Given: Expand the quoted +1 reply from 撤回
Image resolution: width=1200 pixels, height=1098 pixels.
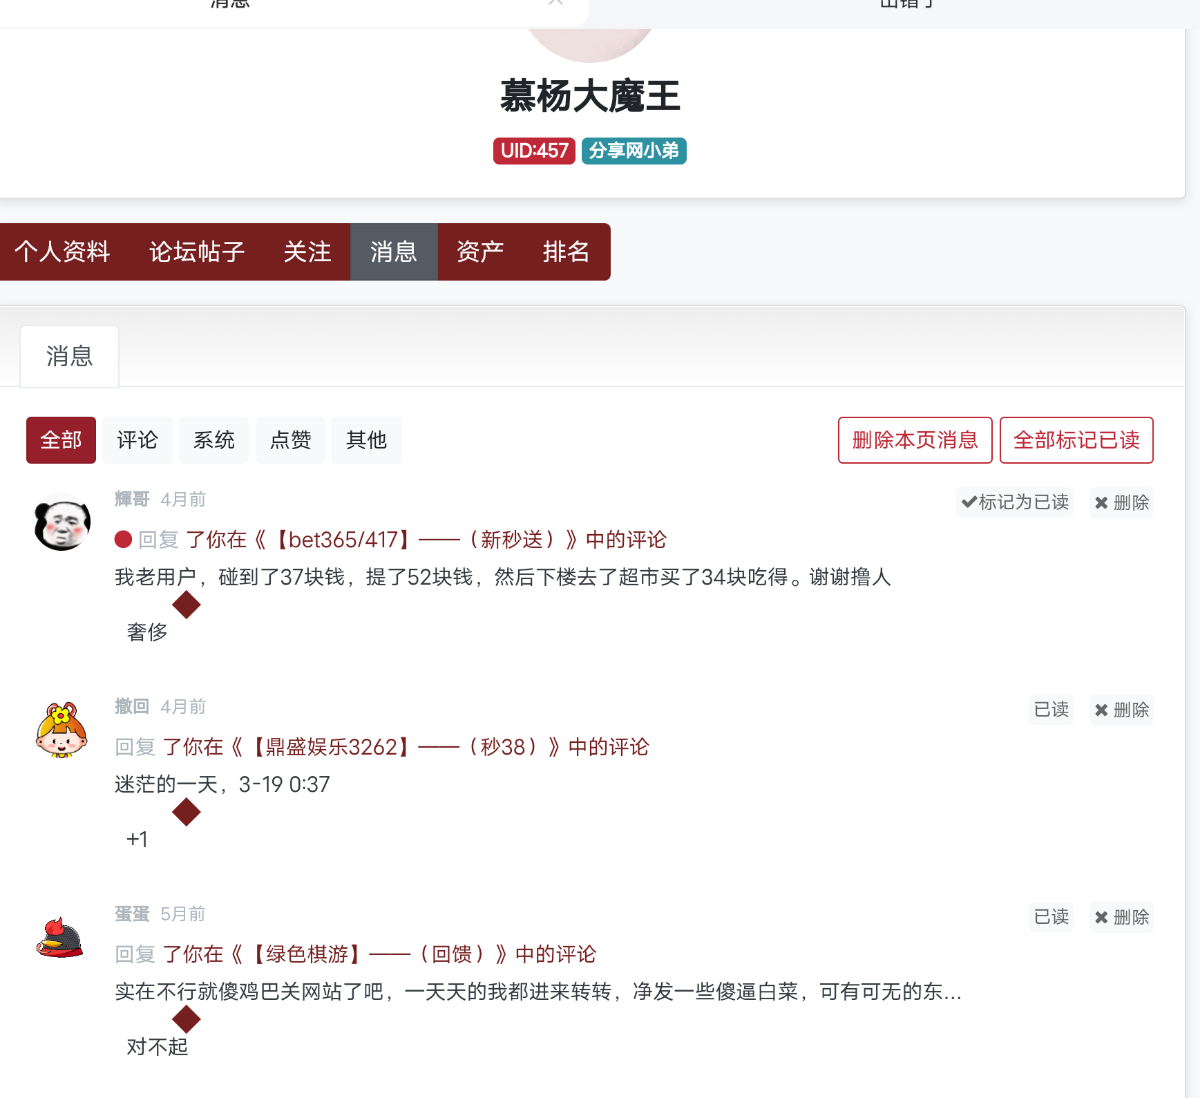Looking at the screenshot, I should point(186,812).
